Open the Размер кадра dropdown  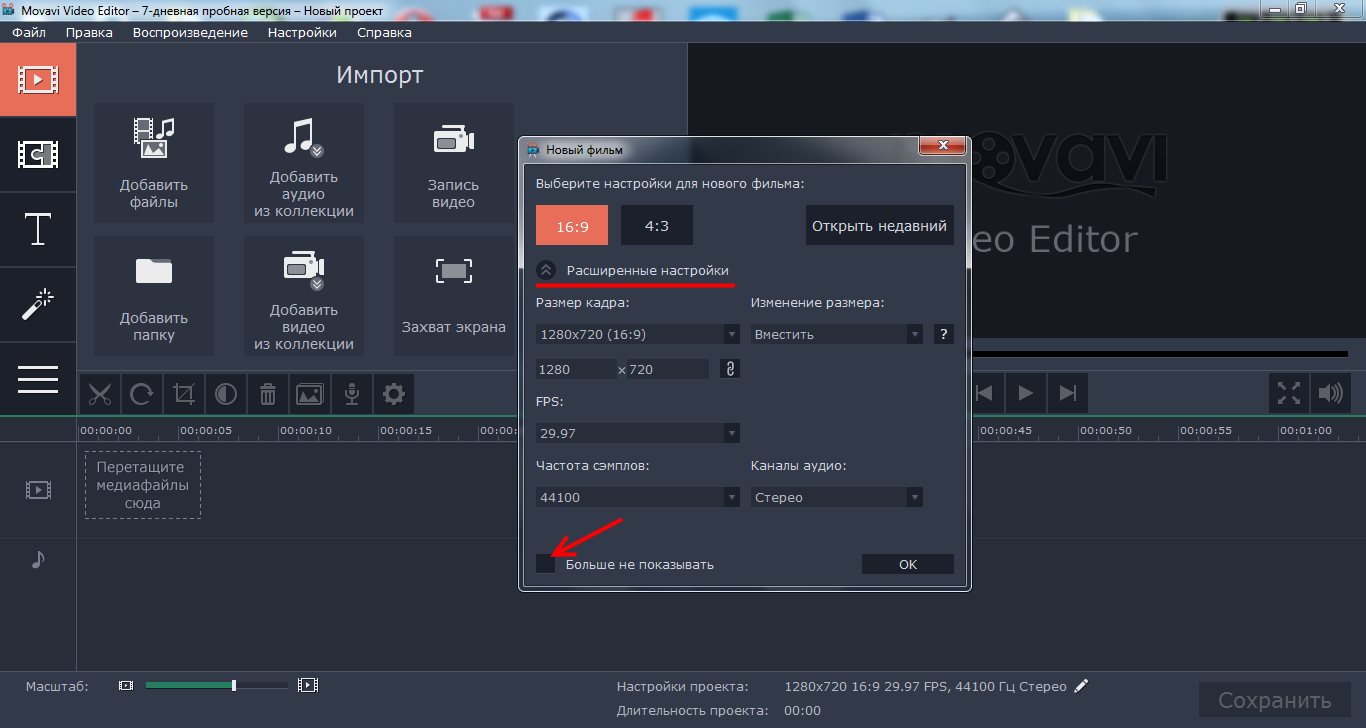coord(638,334)
